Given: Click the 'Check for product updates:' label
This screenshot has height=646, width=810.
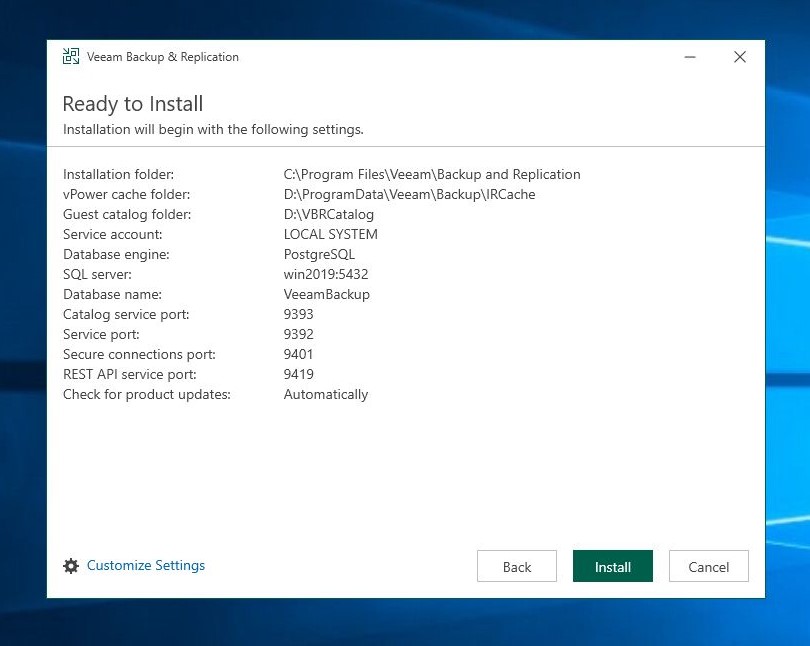Looking at the screenshot, I should pos(147,395).
